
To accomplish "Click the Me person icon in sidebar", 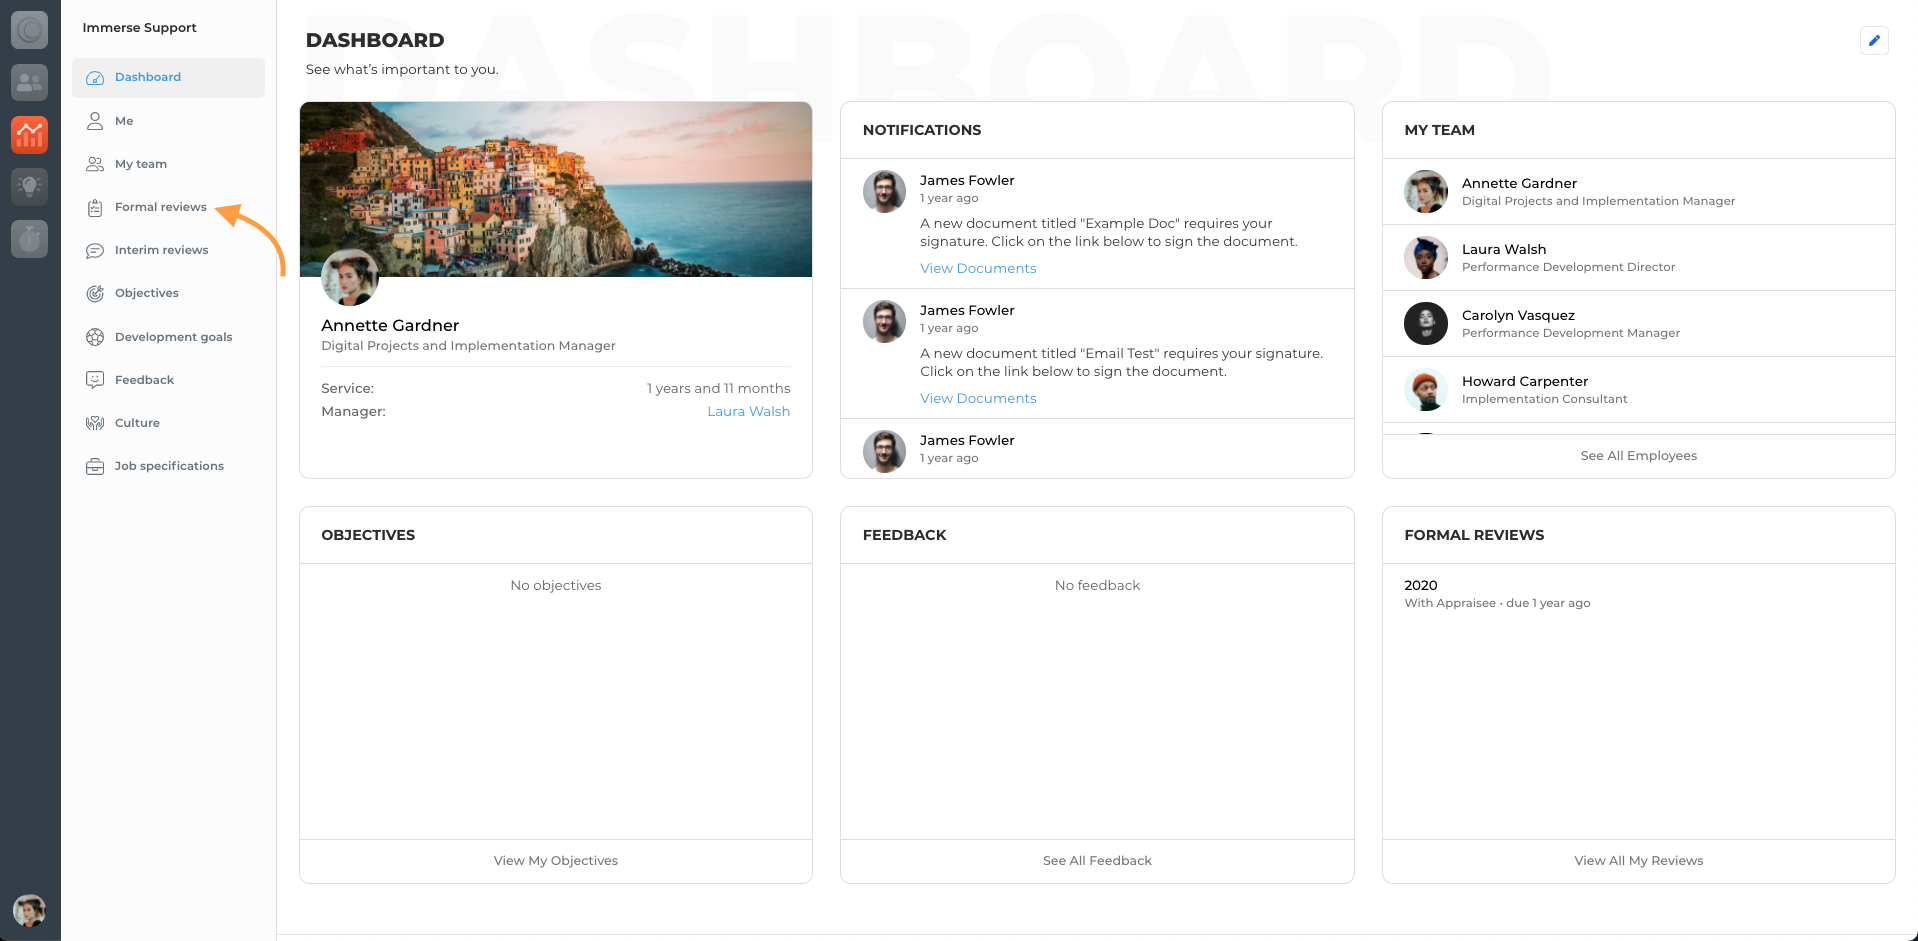I will [95, 121].
